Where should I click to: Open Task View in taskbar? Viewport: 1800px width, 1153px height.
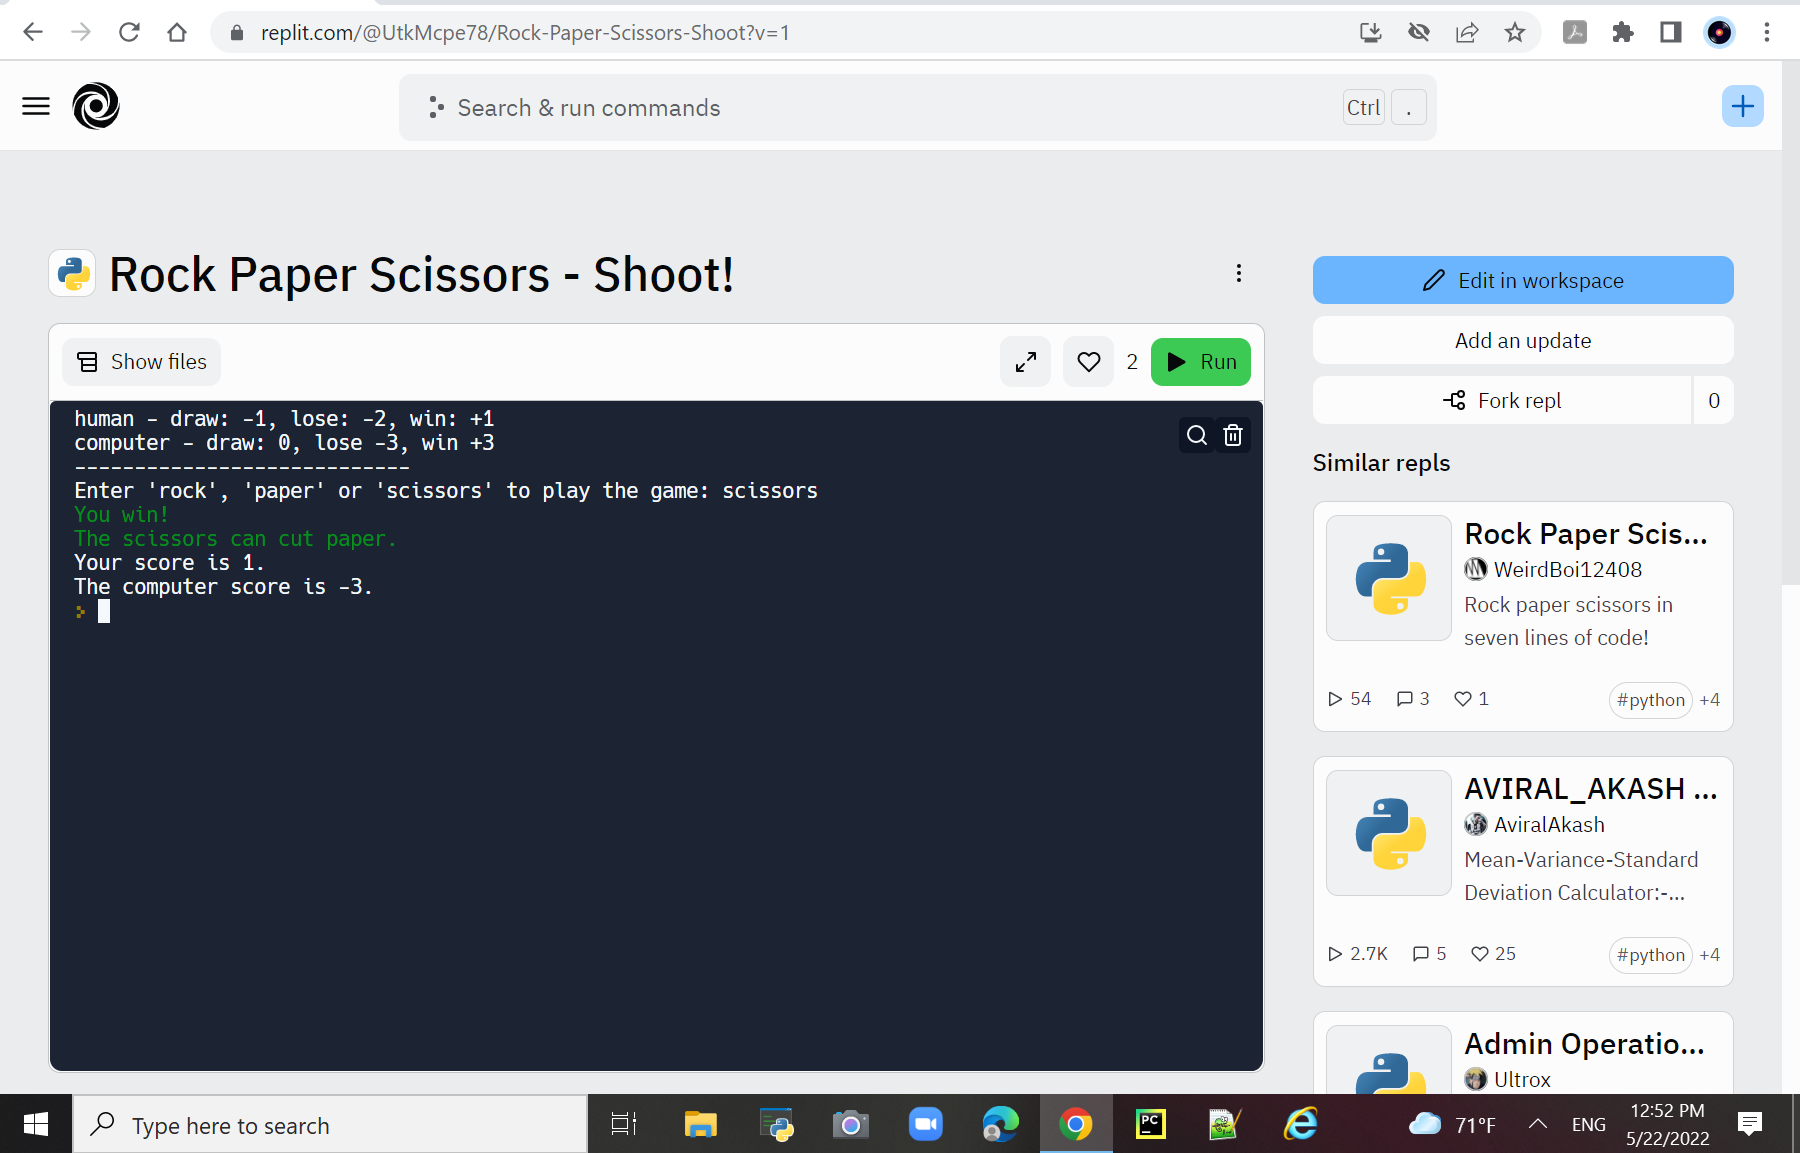[x=624, y=1124]
